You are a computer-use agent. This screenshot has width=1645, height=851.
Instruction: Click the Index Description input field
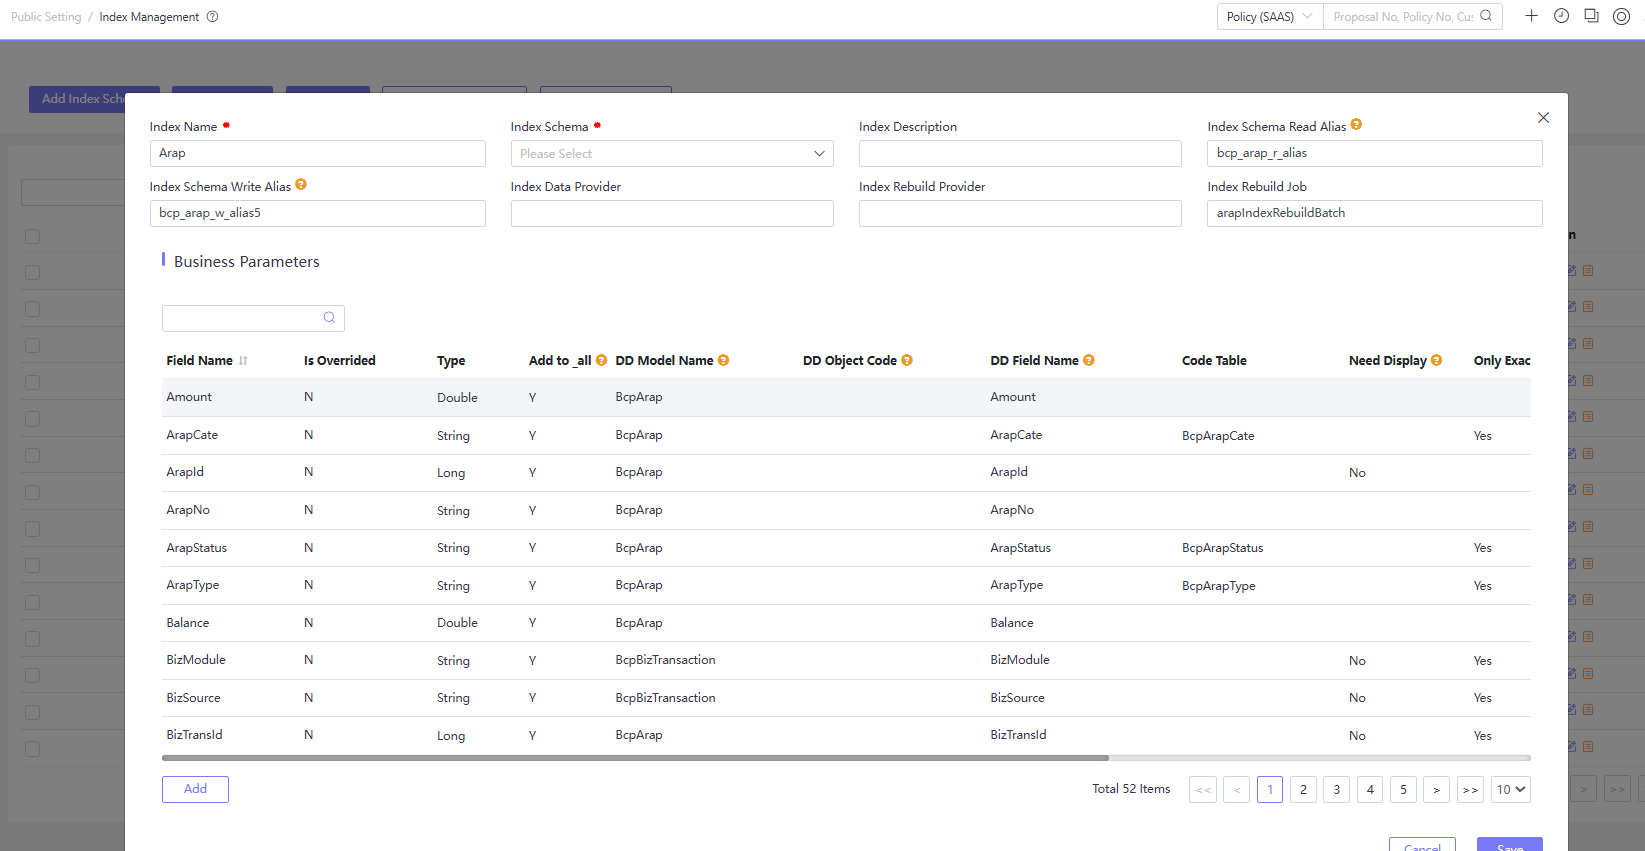[1019, 154]
